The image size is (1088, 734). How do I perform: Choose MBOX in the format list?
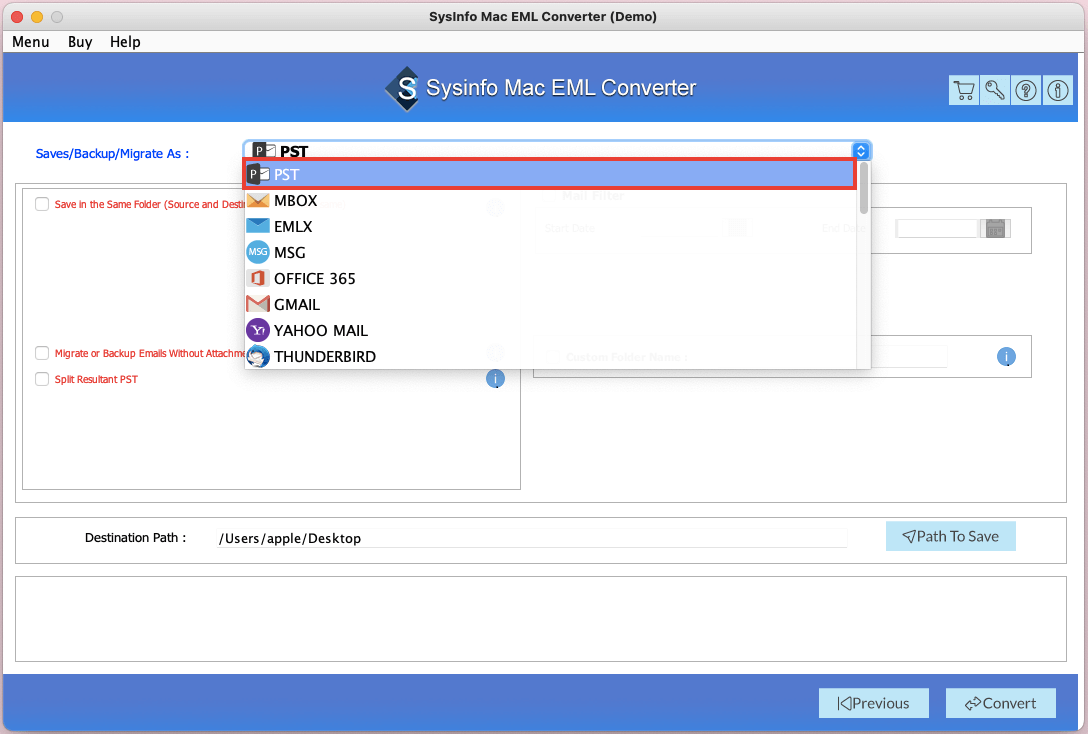pyautogui.click(x=551, y=200)
